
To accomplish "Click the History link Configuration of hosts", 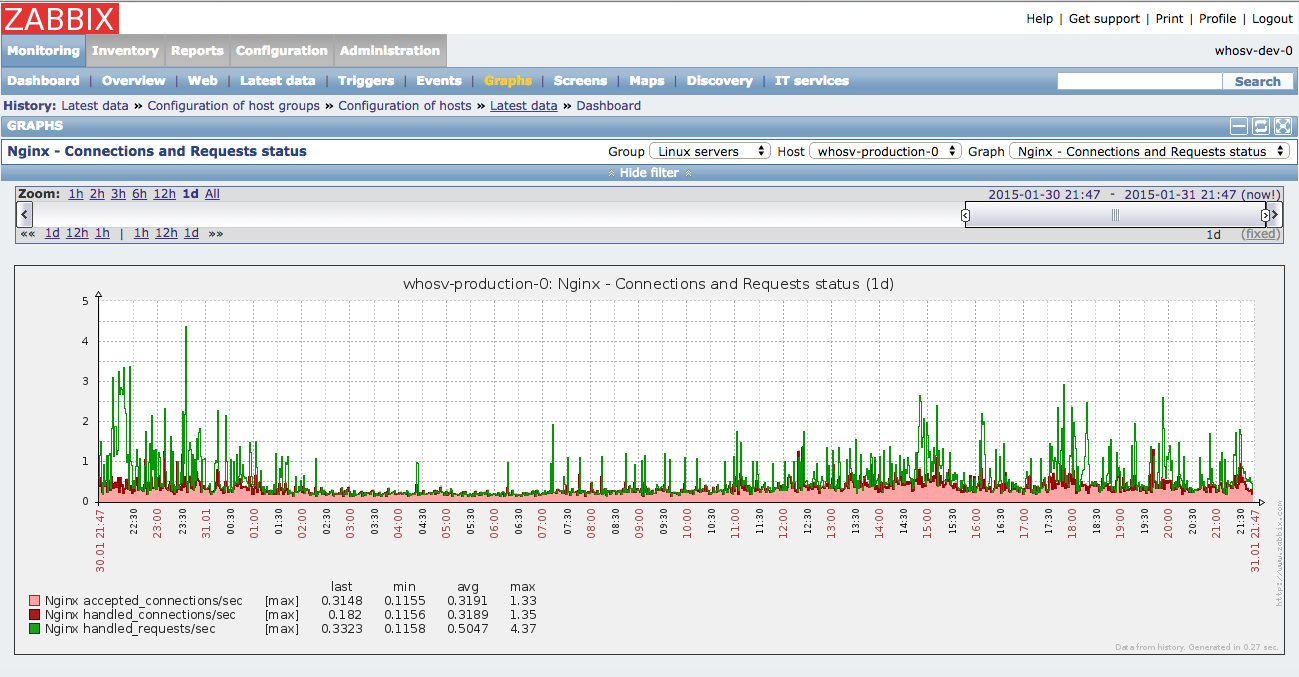I will pos(405,106).
